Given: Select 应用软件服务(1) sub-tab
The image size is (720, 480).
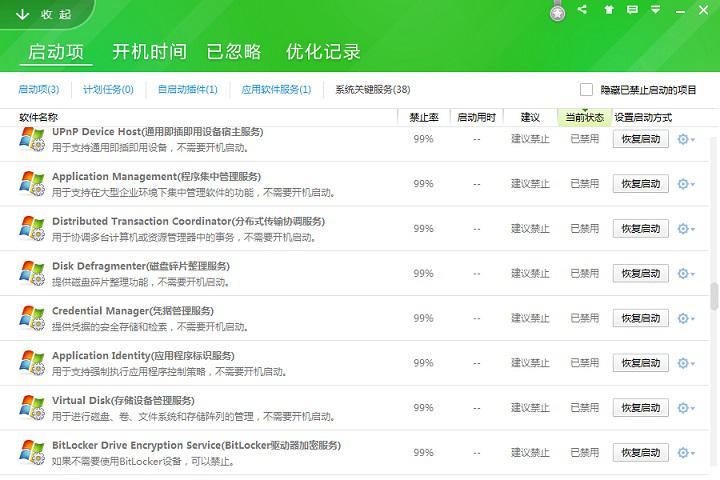Looking at the screenshot, I should tap(276, 90).
